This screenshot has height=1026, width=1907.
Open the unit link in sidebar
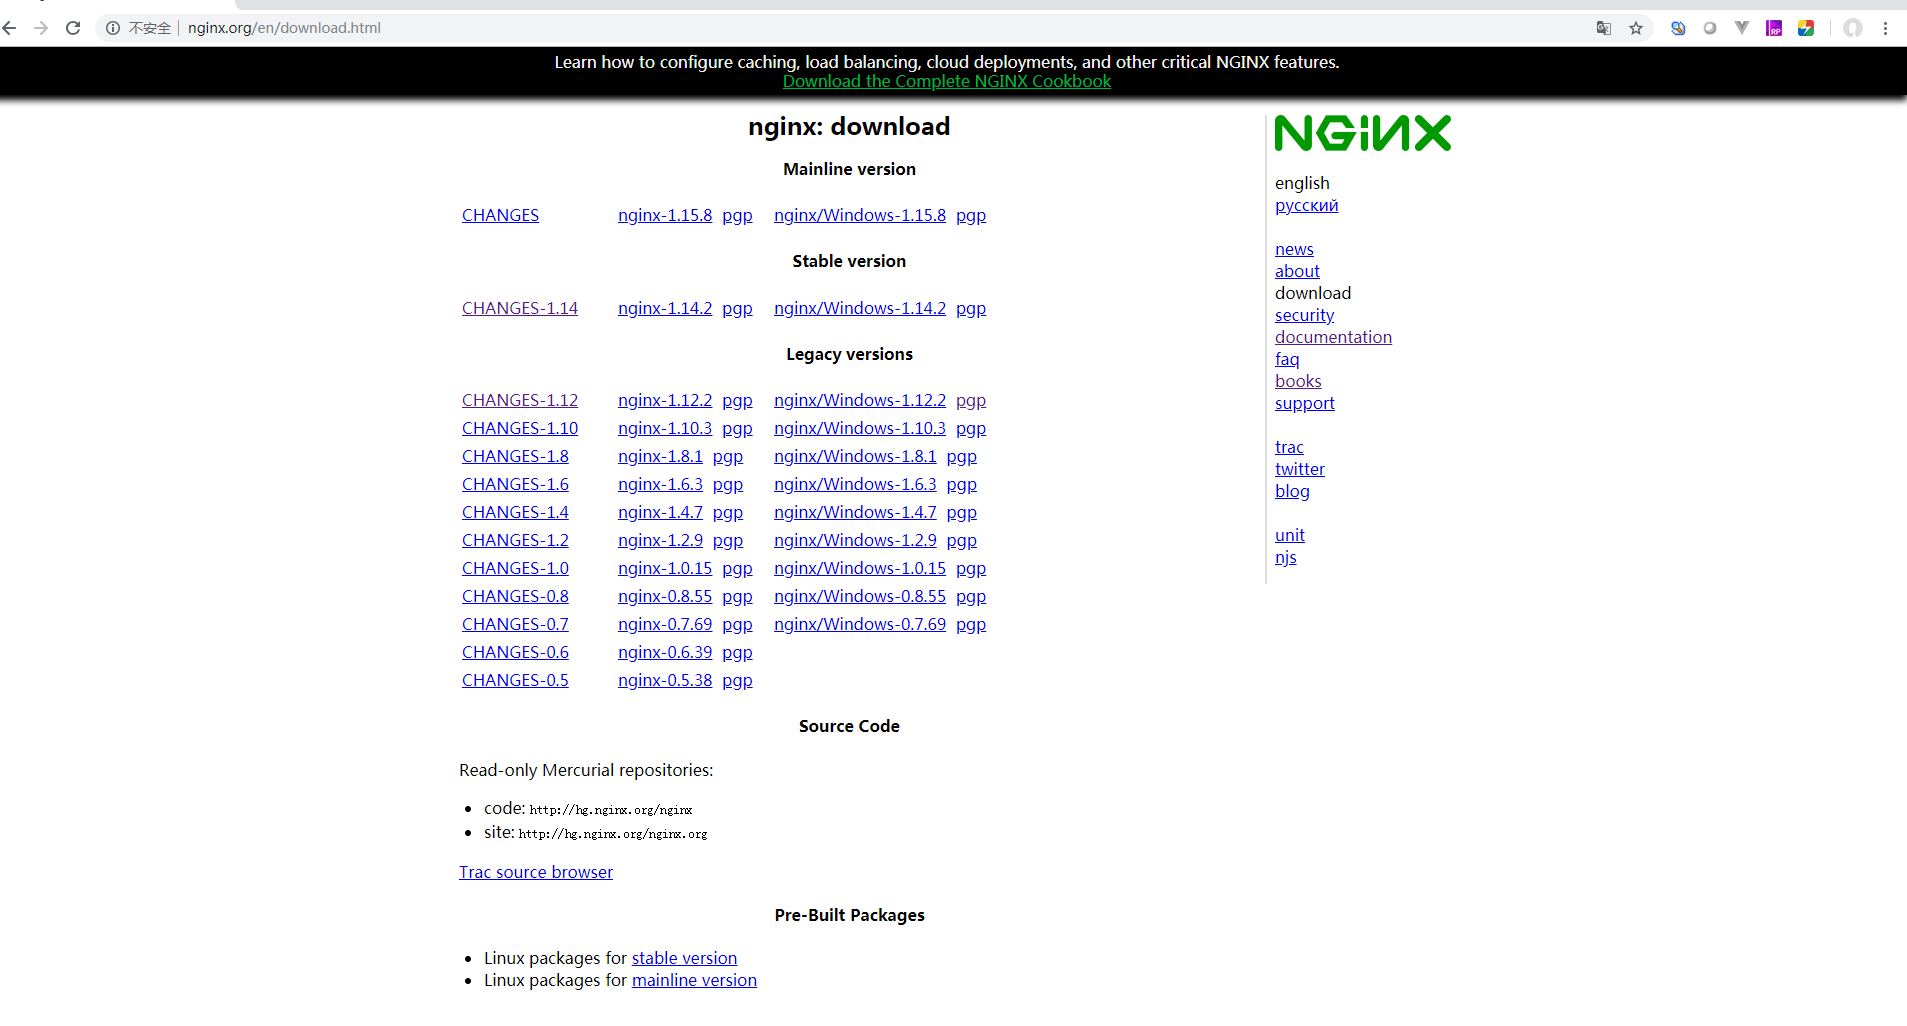point(1290,535)
